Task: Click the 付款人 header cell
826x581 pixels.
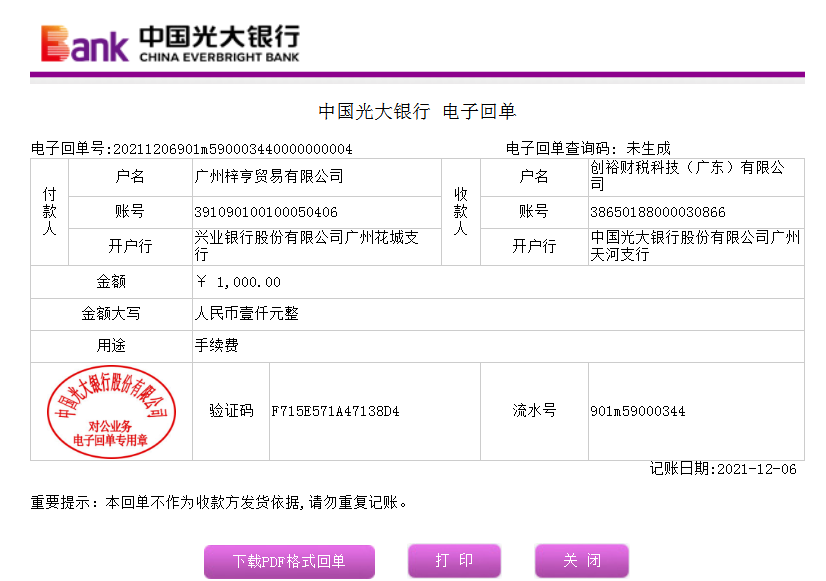Action: point(50,212)
